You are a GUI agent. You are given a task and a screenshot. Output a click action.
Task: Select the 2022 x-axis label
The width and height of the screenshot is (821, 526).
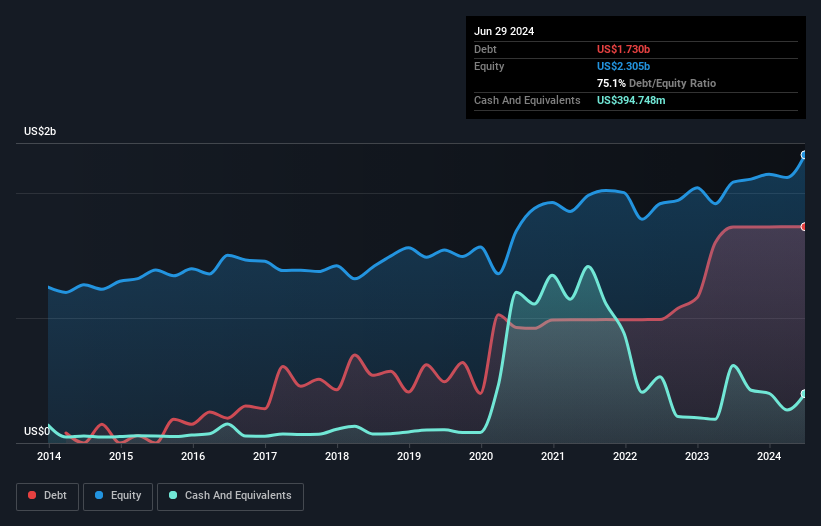625,456
